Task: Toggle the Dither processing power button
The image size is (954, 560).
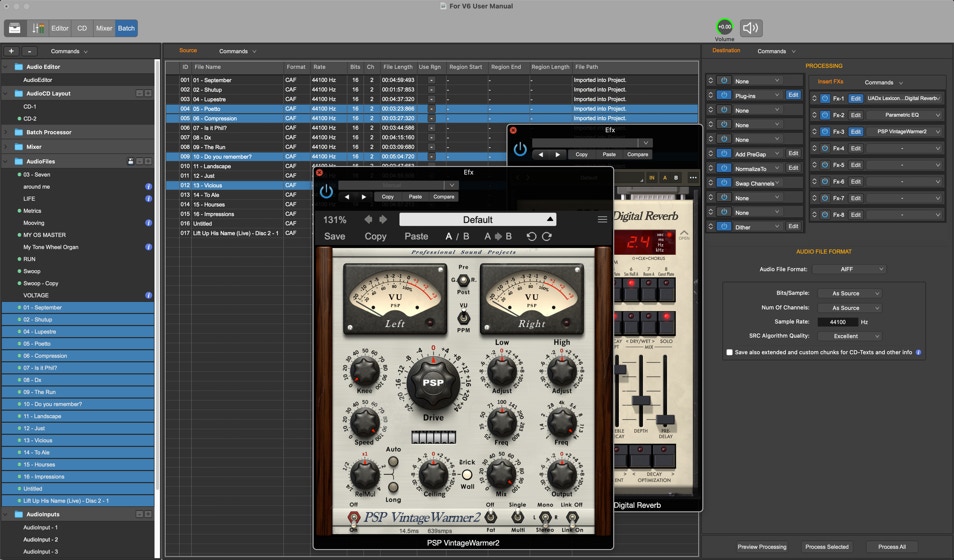Action: click(x=724, y=227)
